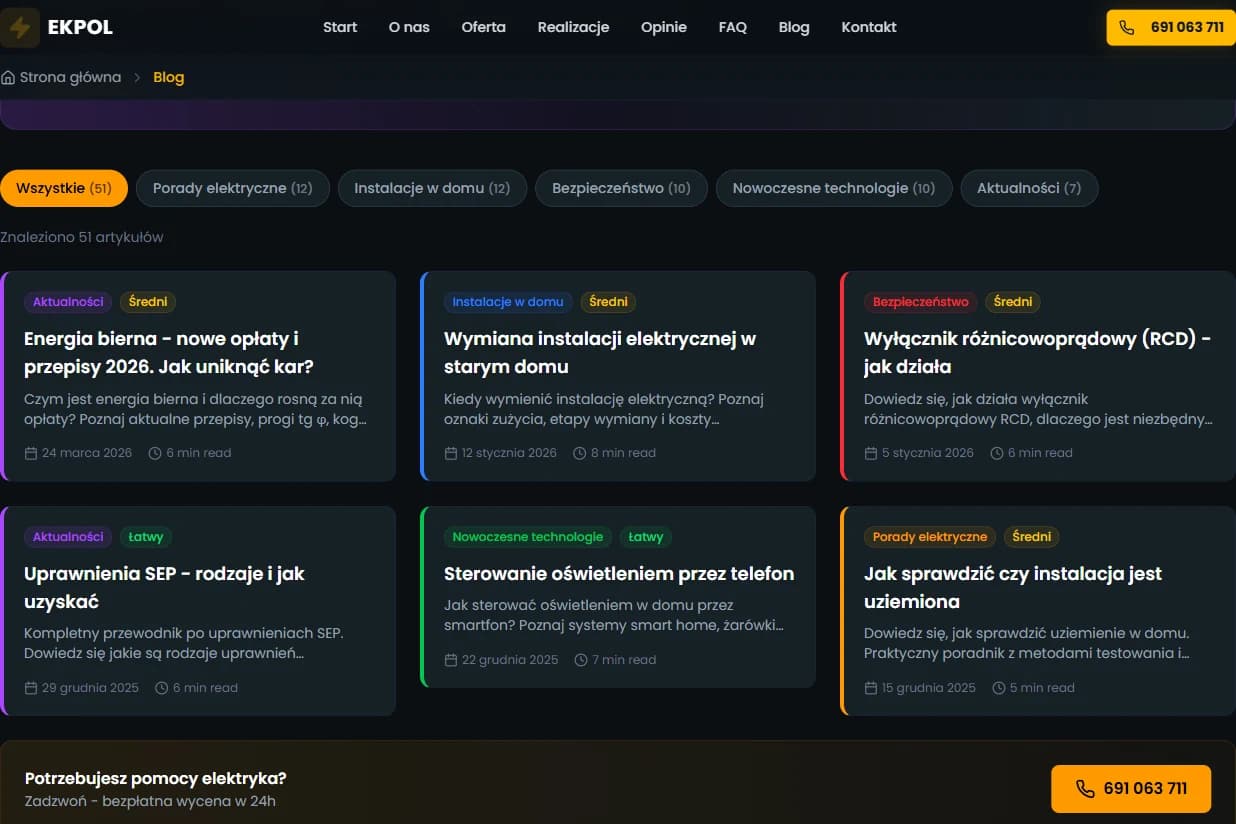Click the Aktualności tag on Uprawnienia SEP card

[x=68, y=537]
